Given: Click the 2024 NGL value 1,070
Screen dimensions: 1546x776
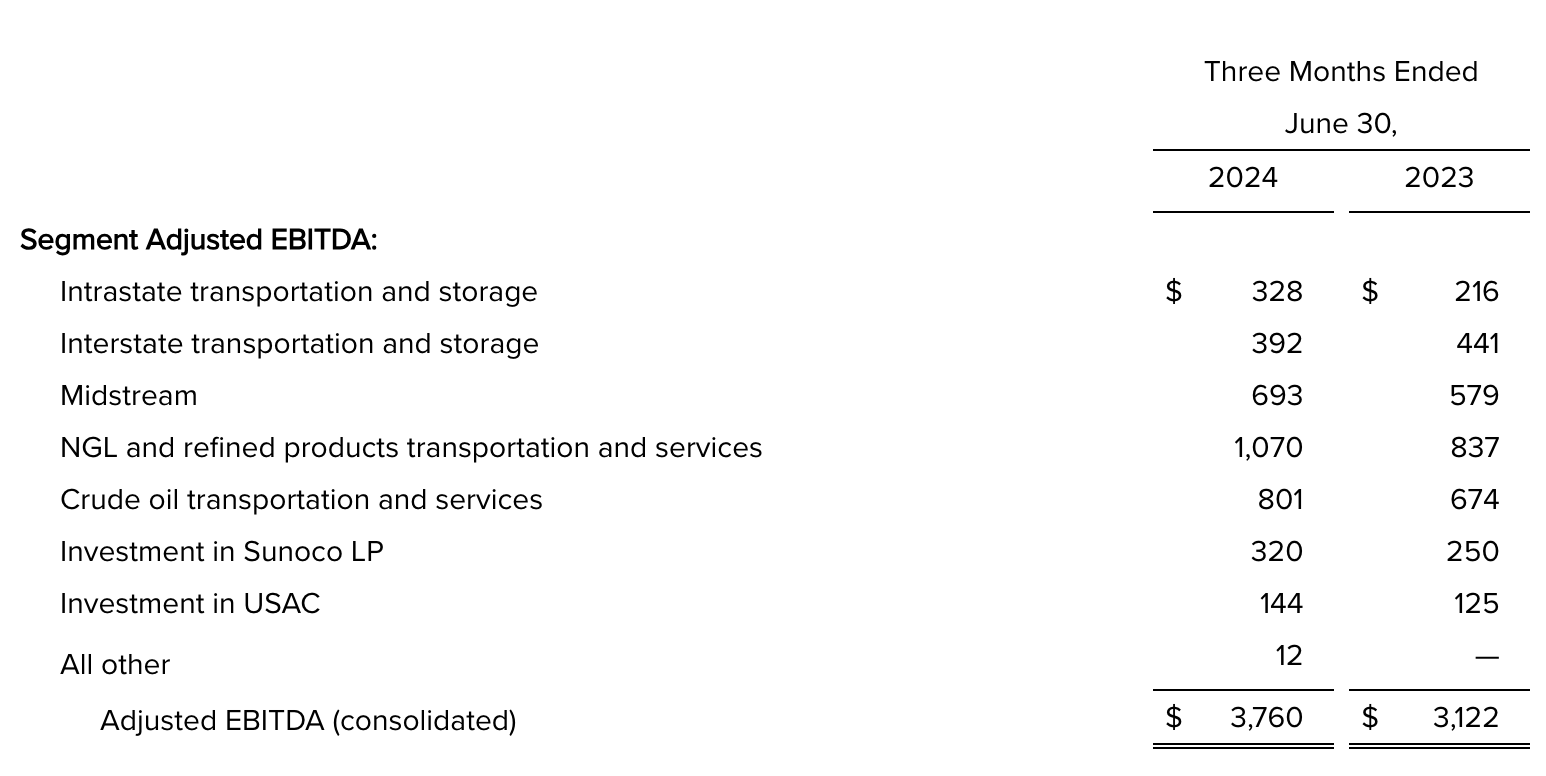Looking at the screenshot, I should (1268, 448).
